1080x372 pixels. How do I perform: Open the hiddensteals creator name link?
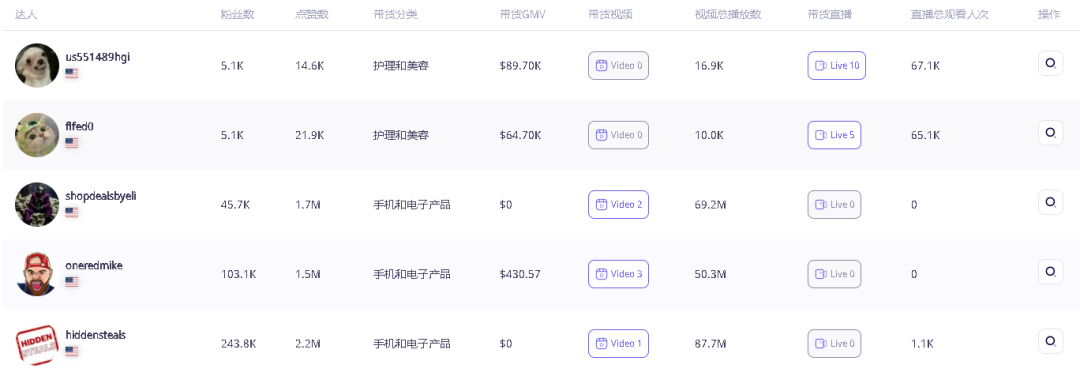point(96,335)
